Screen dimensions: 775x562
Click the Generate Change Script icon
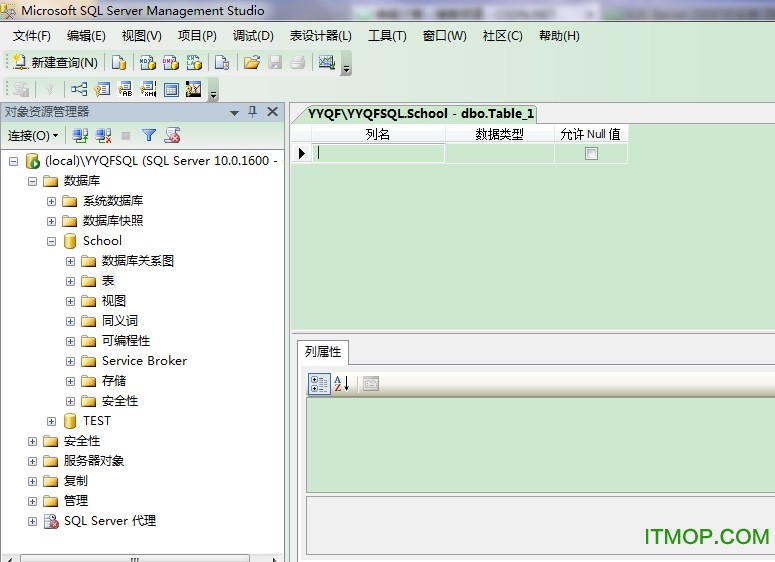pyautogui.click(x=21, y=89)
